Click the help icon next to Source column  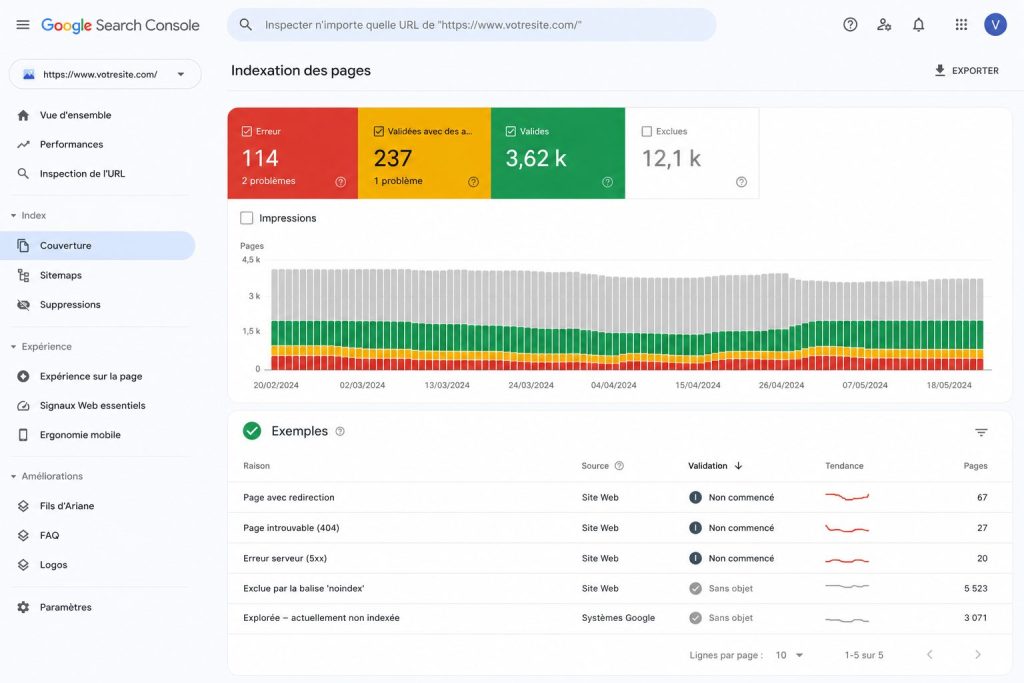click(x=619, y=466)
